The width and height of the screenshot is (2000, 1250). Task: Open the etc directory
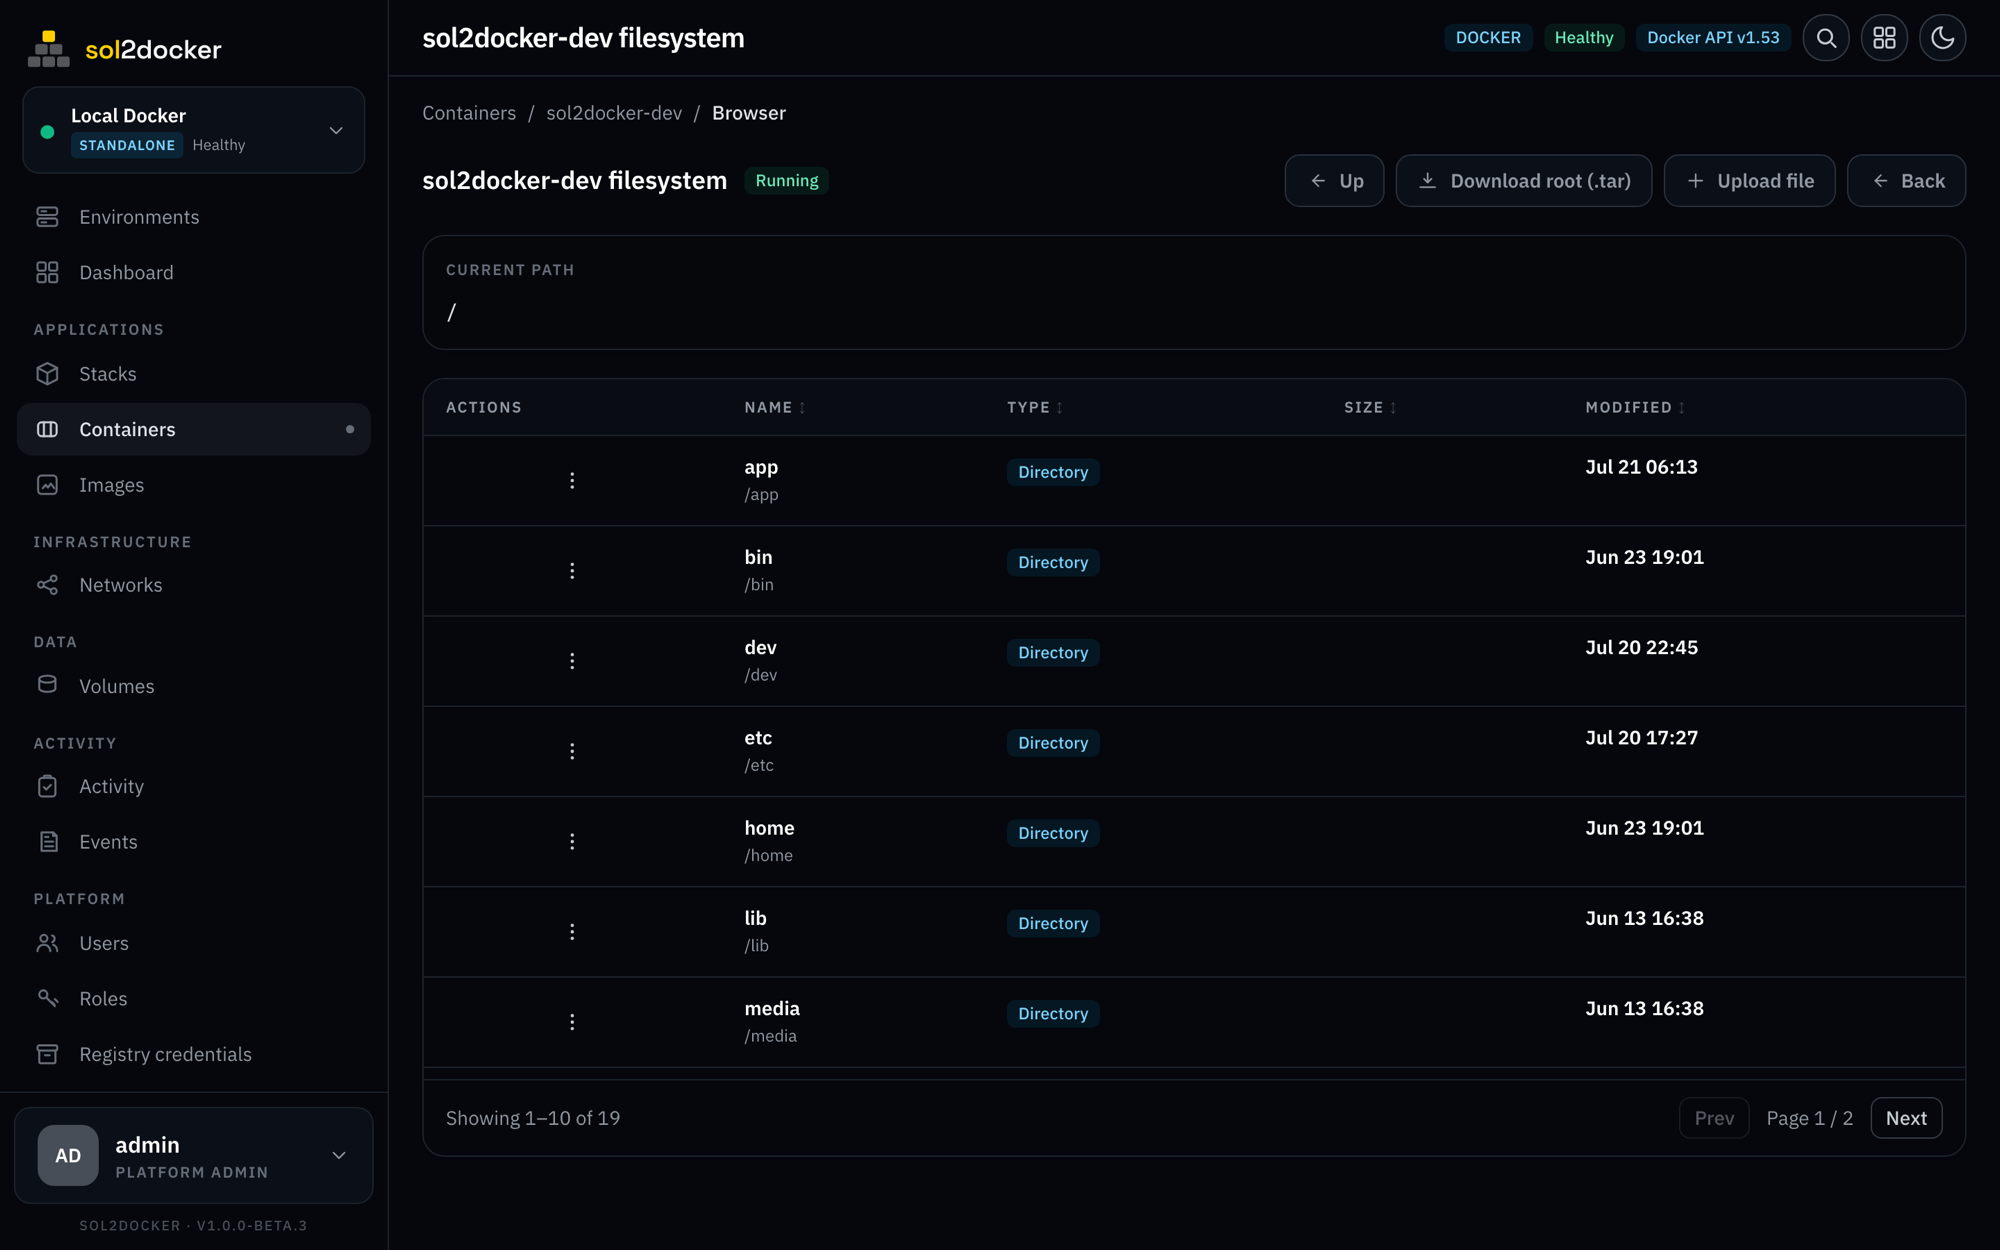pyautogui.click(x=758, y=738)
